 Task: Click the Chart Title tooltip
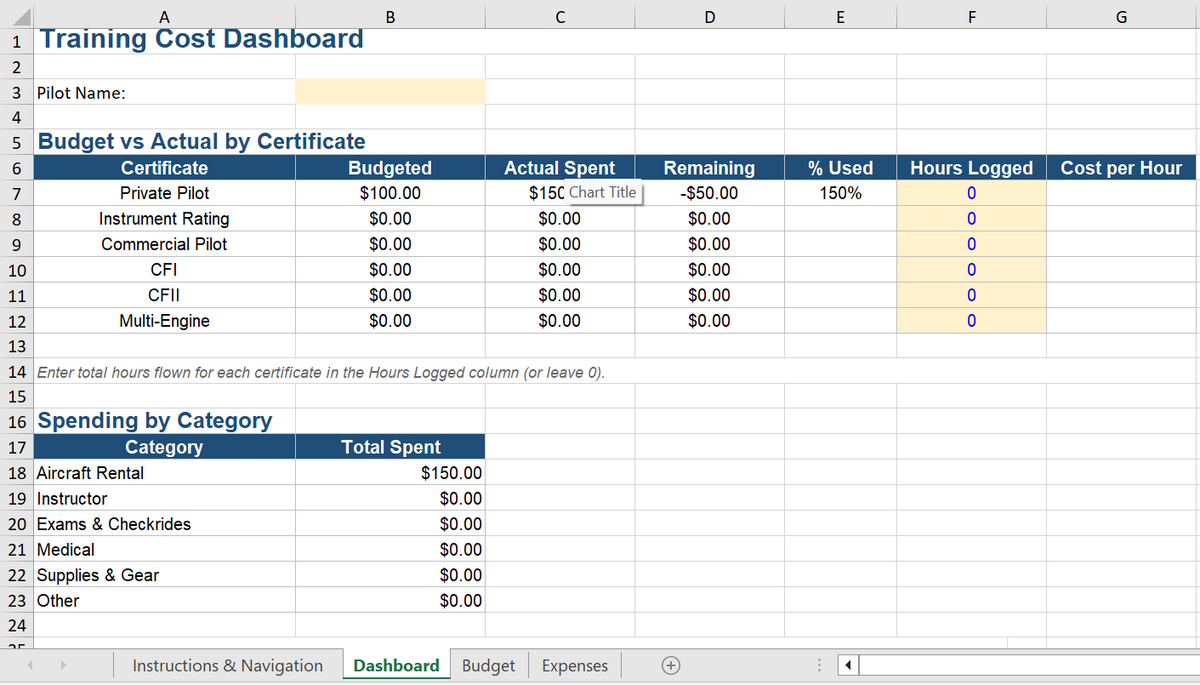[x=603, y=192]
